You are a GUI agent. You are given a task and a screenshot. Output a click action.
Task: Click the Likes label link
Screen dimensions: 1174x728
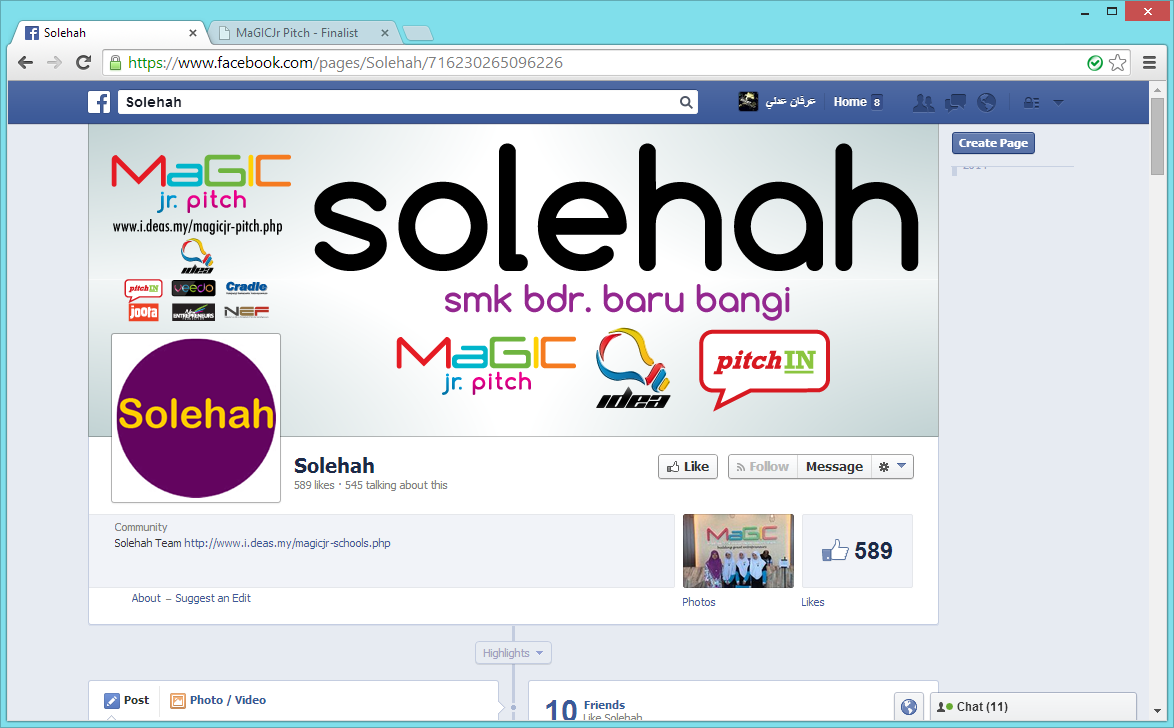(812, 602)
